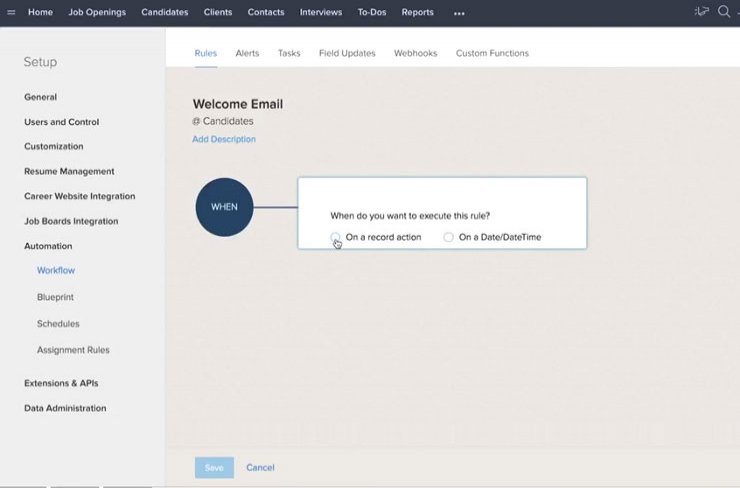Open Workflow under Automation
This screenshot has width=740, height=488.
pyautogui.click(x=56, y=271)
